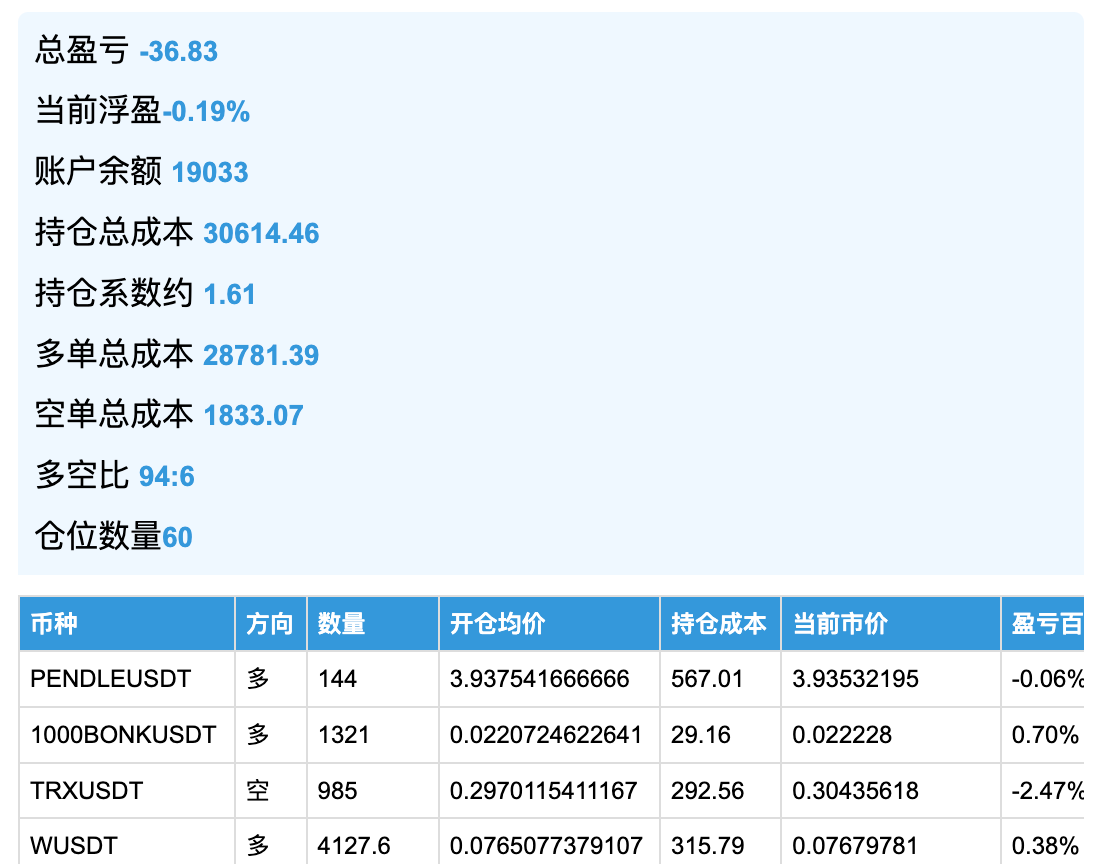The height and width of the screenshot is (864, 1104).
Task: Click position cost 29.16
Action: 701,734
